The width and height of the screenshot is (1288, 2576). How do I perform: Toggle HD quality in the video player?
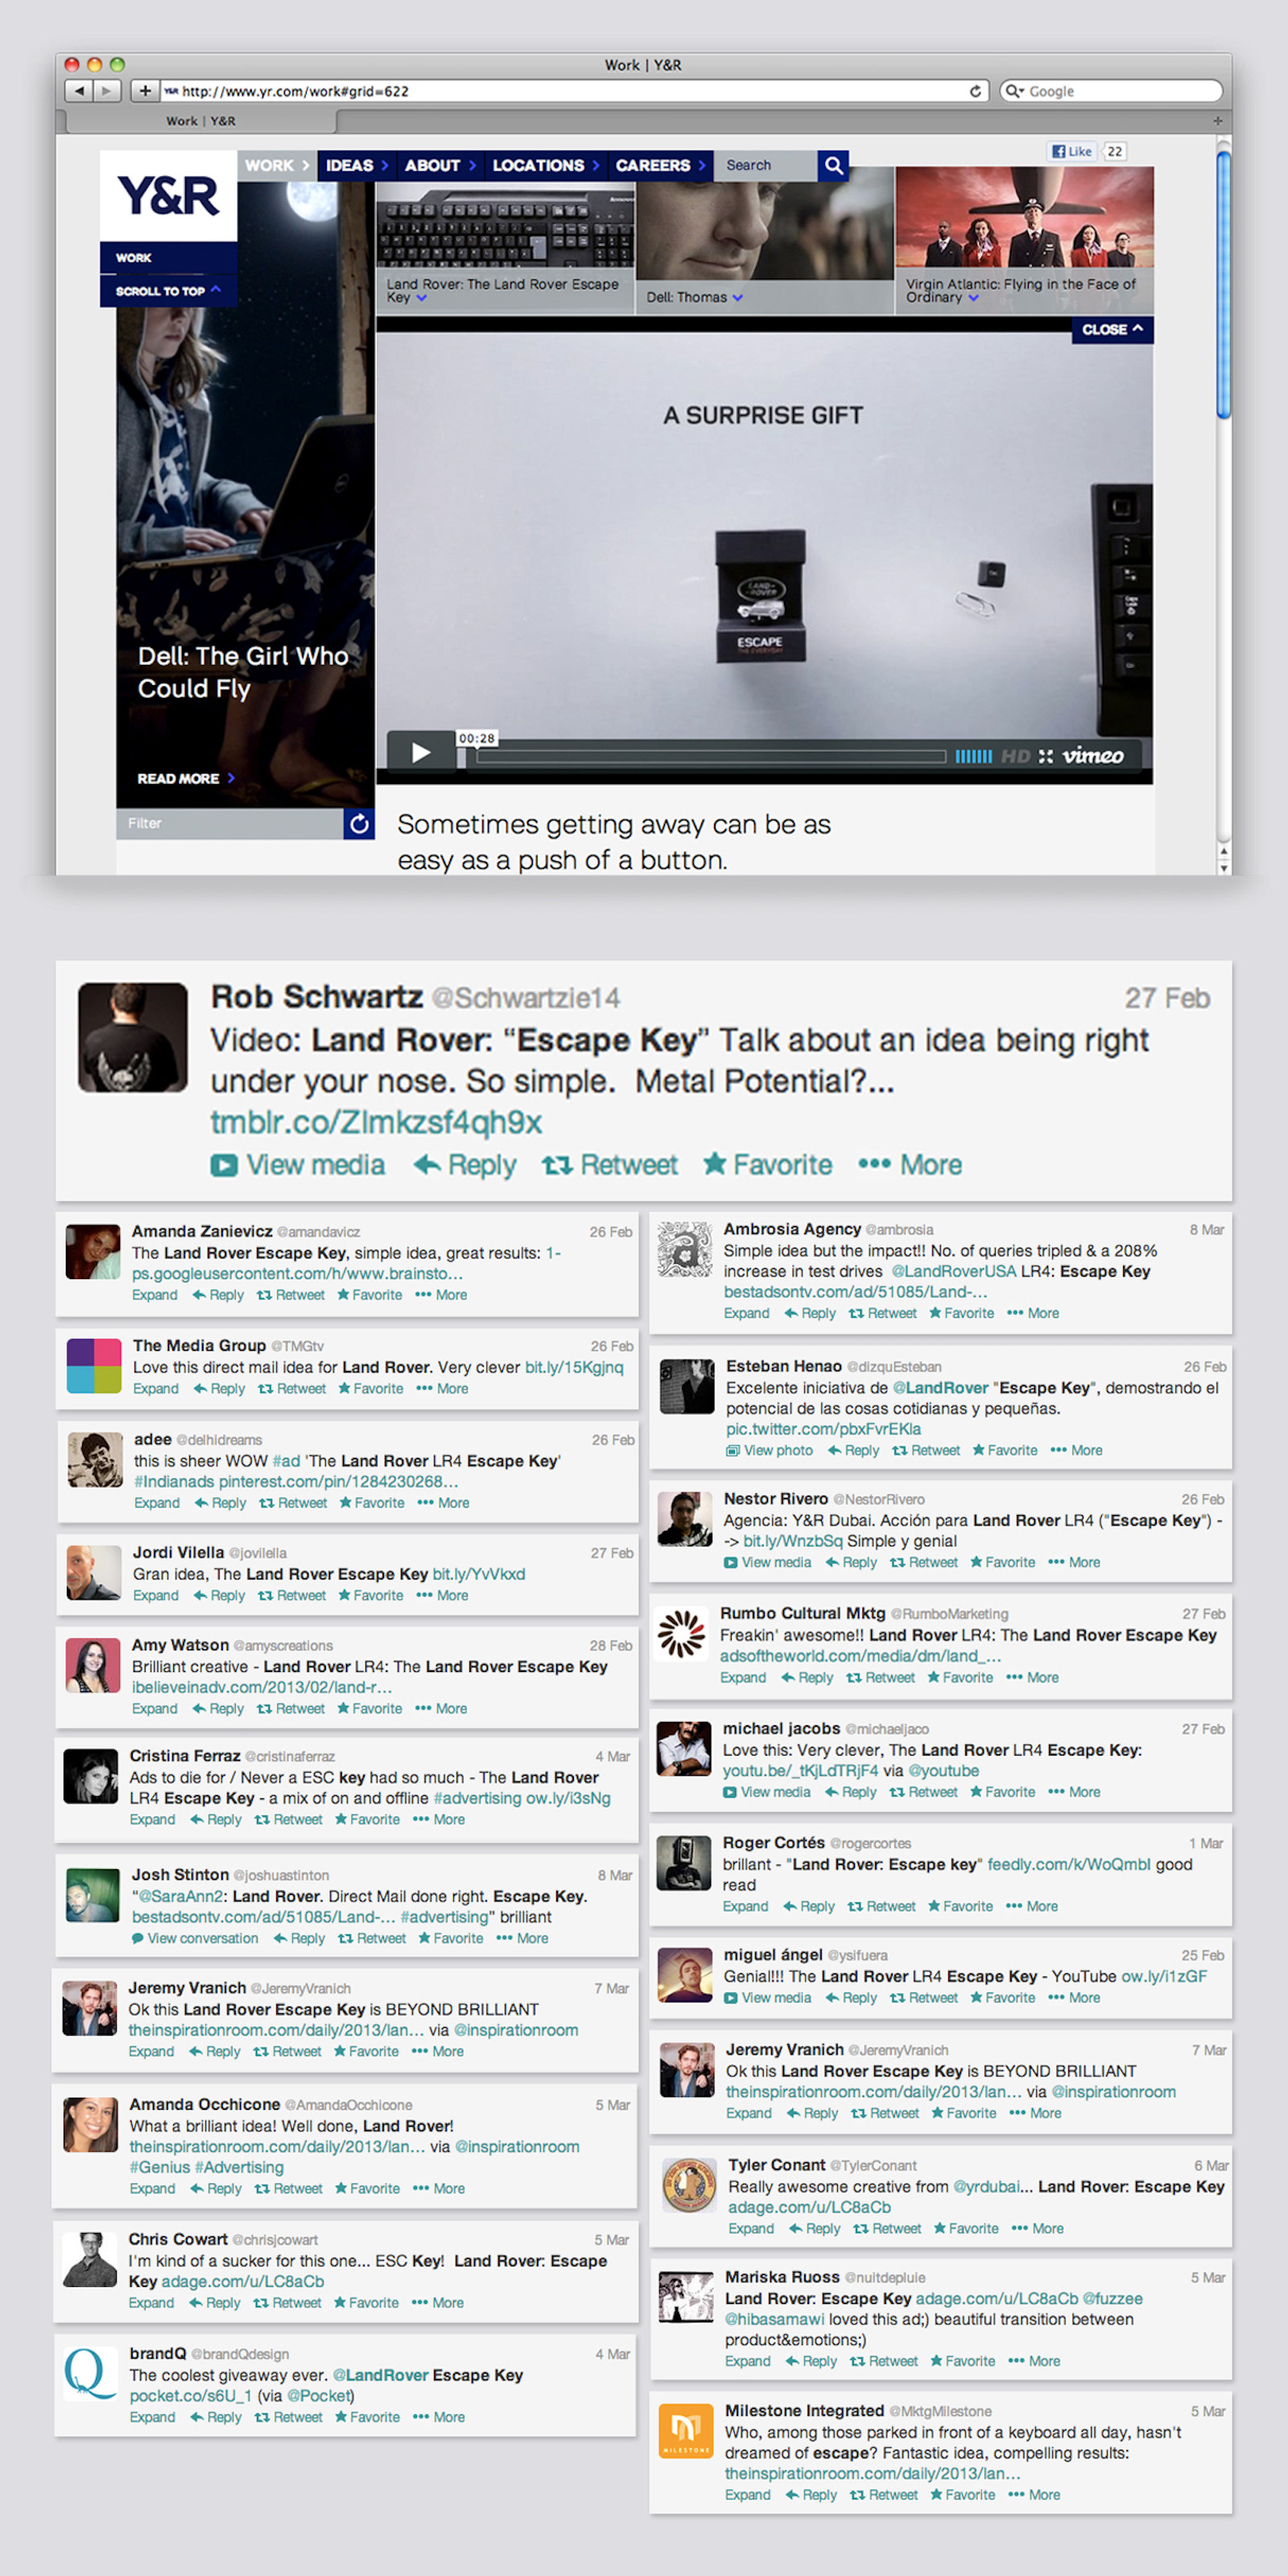coord(1015,756)
